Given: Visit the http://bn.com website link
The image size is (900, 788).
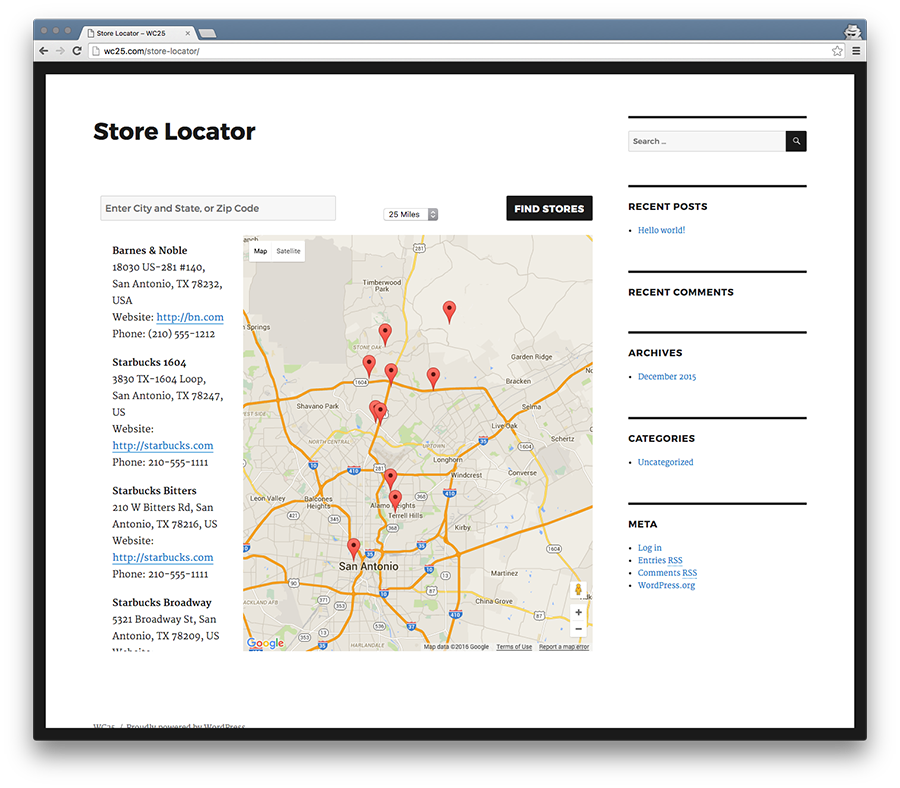Looking at the screenshot, I should (190, 317).
